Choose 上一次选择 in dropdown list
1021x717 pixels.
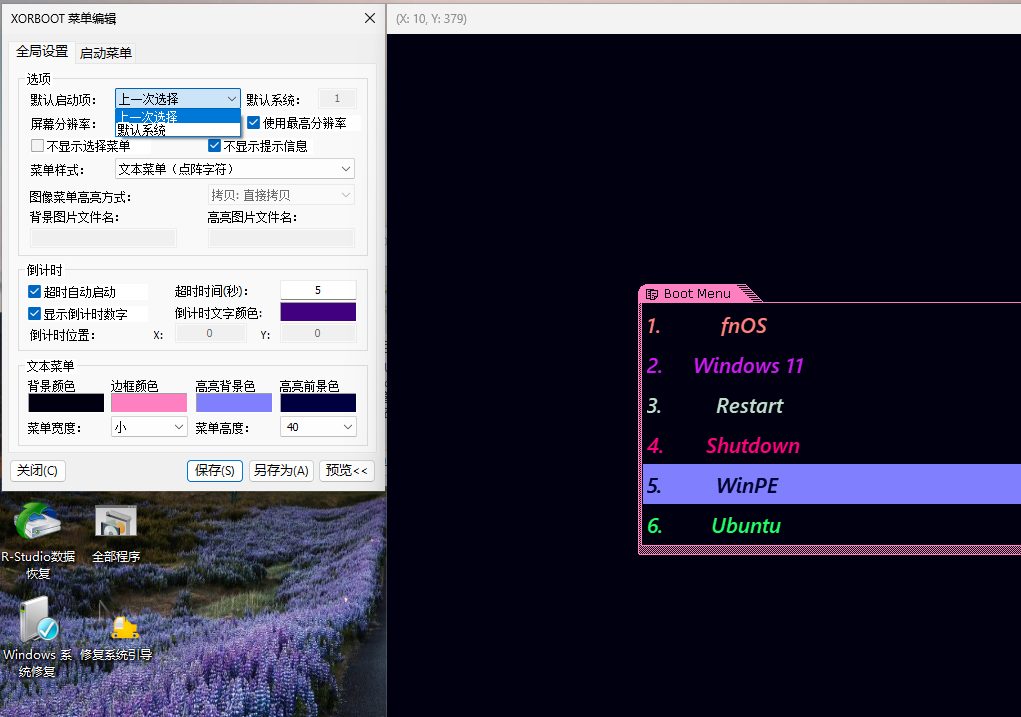[x=178, y=116]
